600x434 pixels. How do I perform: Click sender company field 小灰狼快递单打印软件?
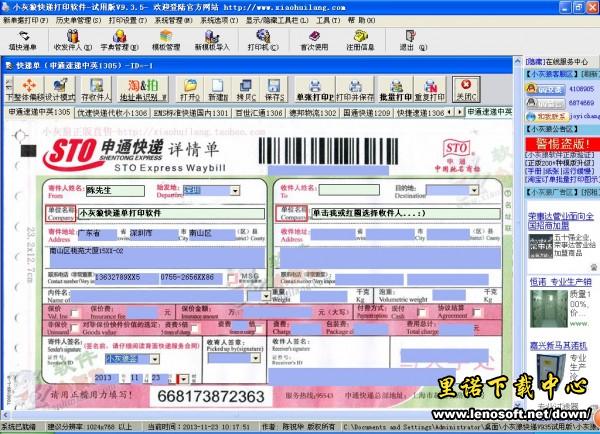(171, 213)
